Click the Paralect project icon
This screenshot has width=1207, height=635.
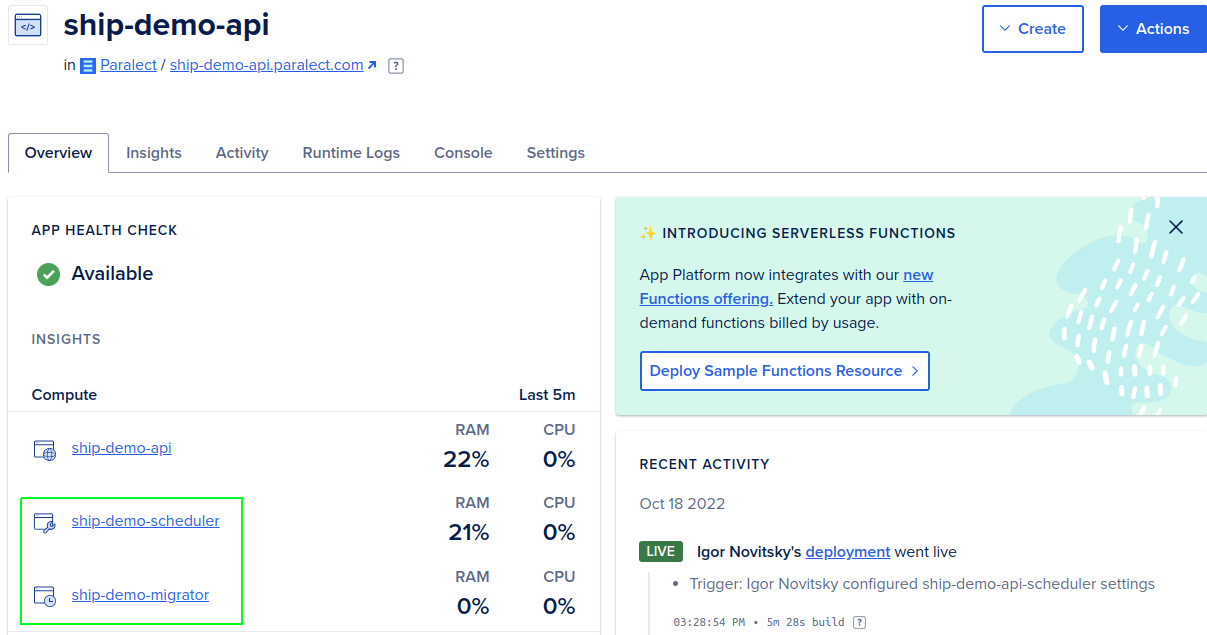pos(88,66)
